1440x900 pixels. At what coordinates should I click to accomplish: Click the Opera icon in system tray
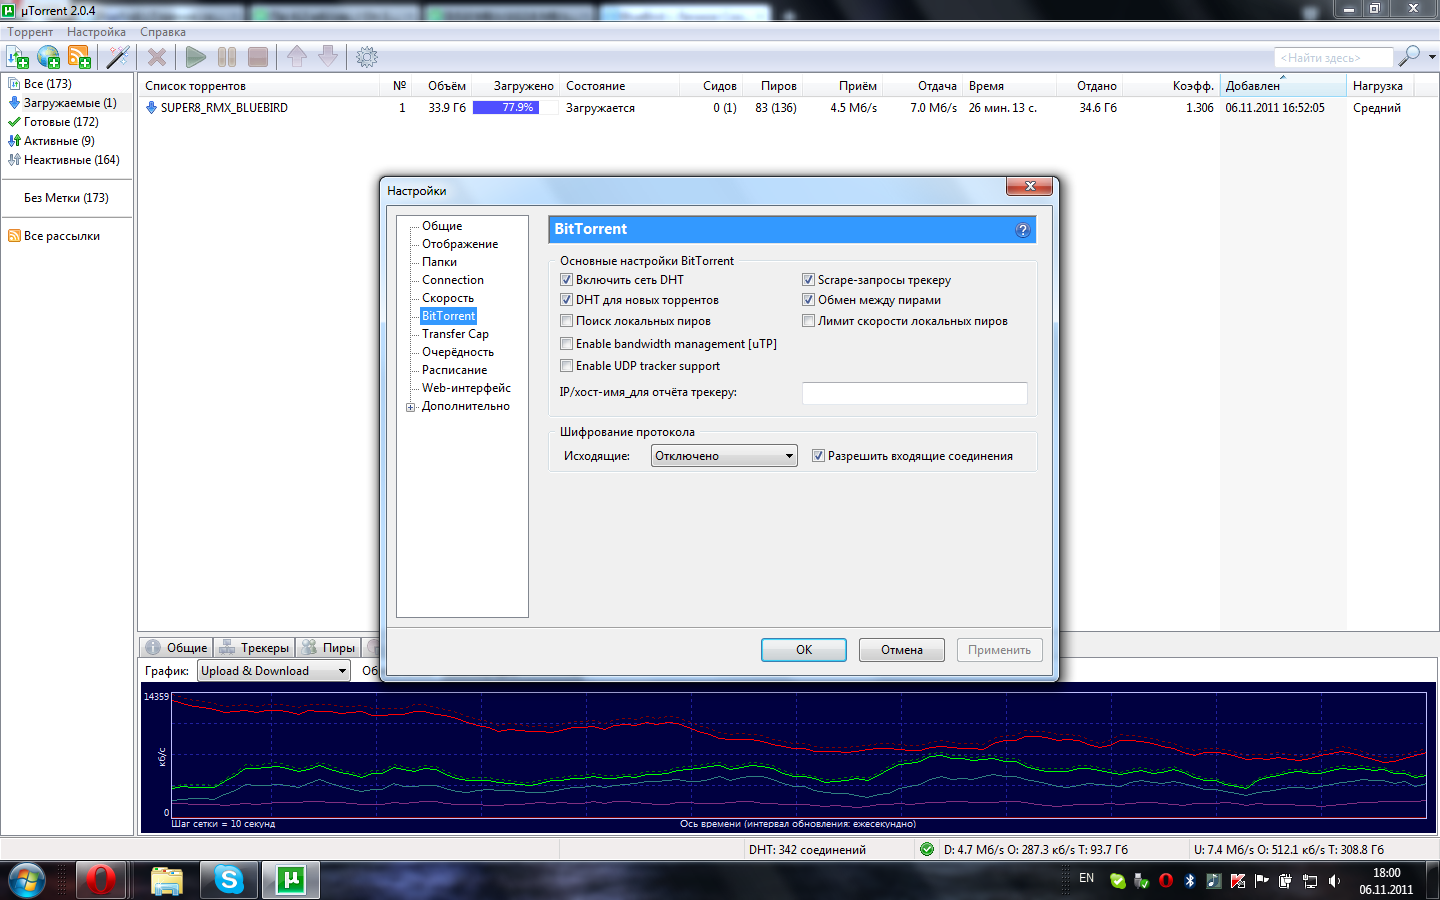point(1166,881)
